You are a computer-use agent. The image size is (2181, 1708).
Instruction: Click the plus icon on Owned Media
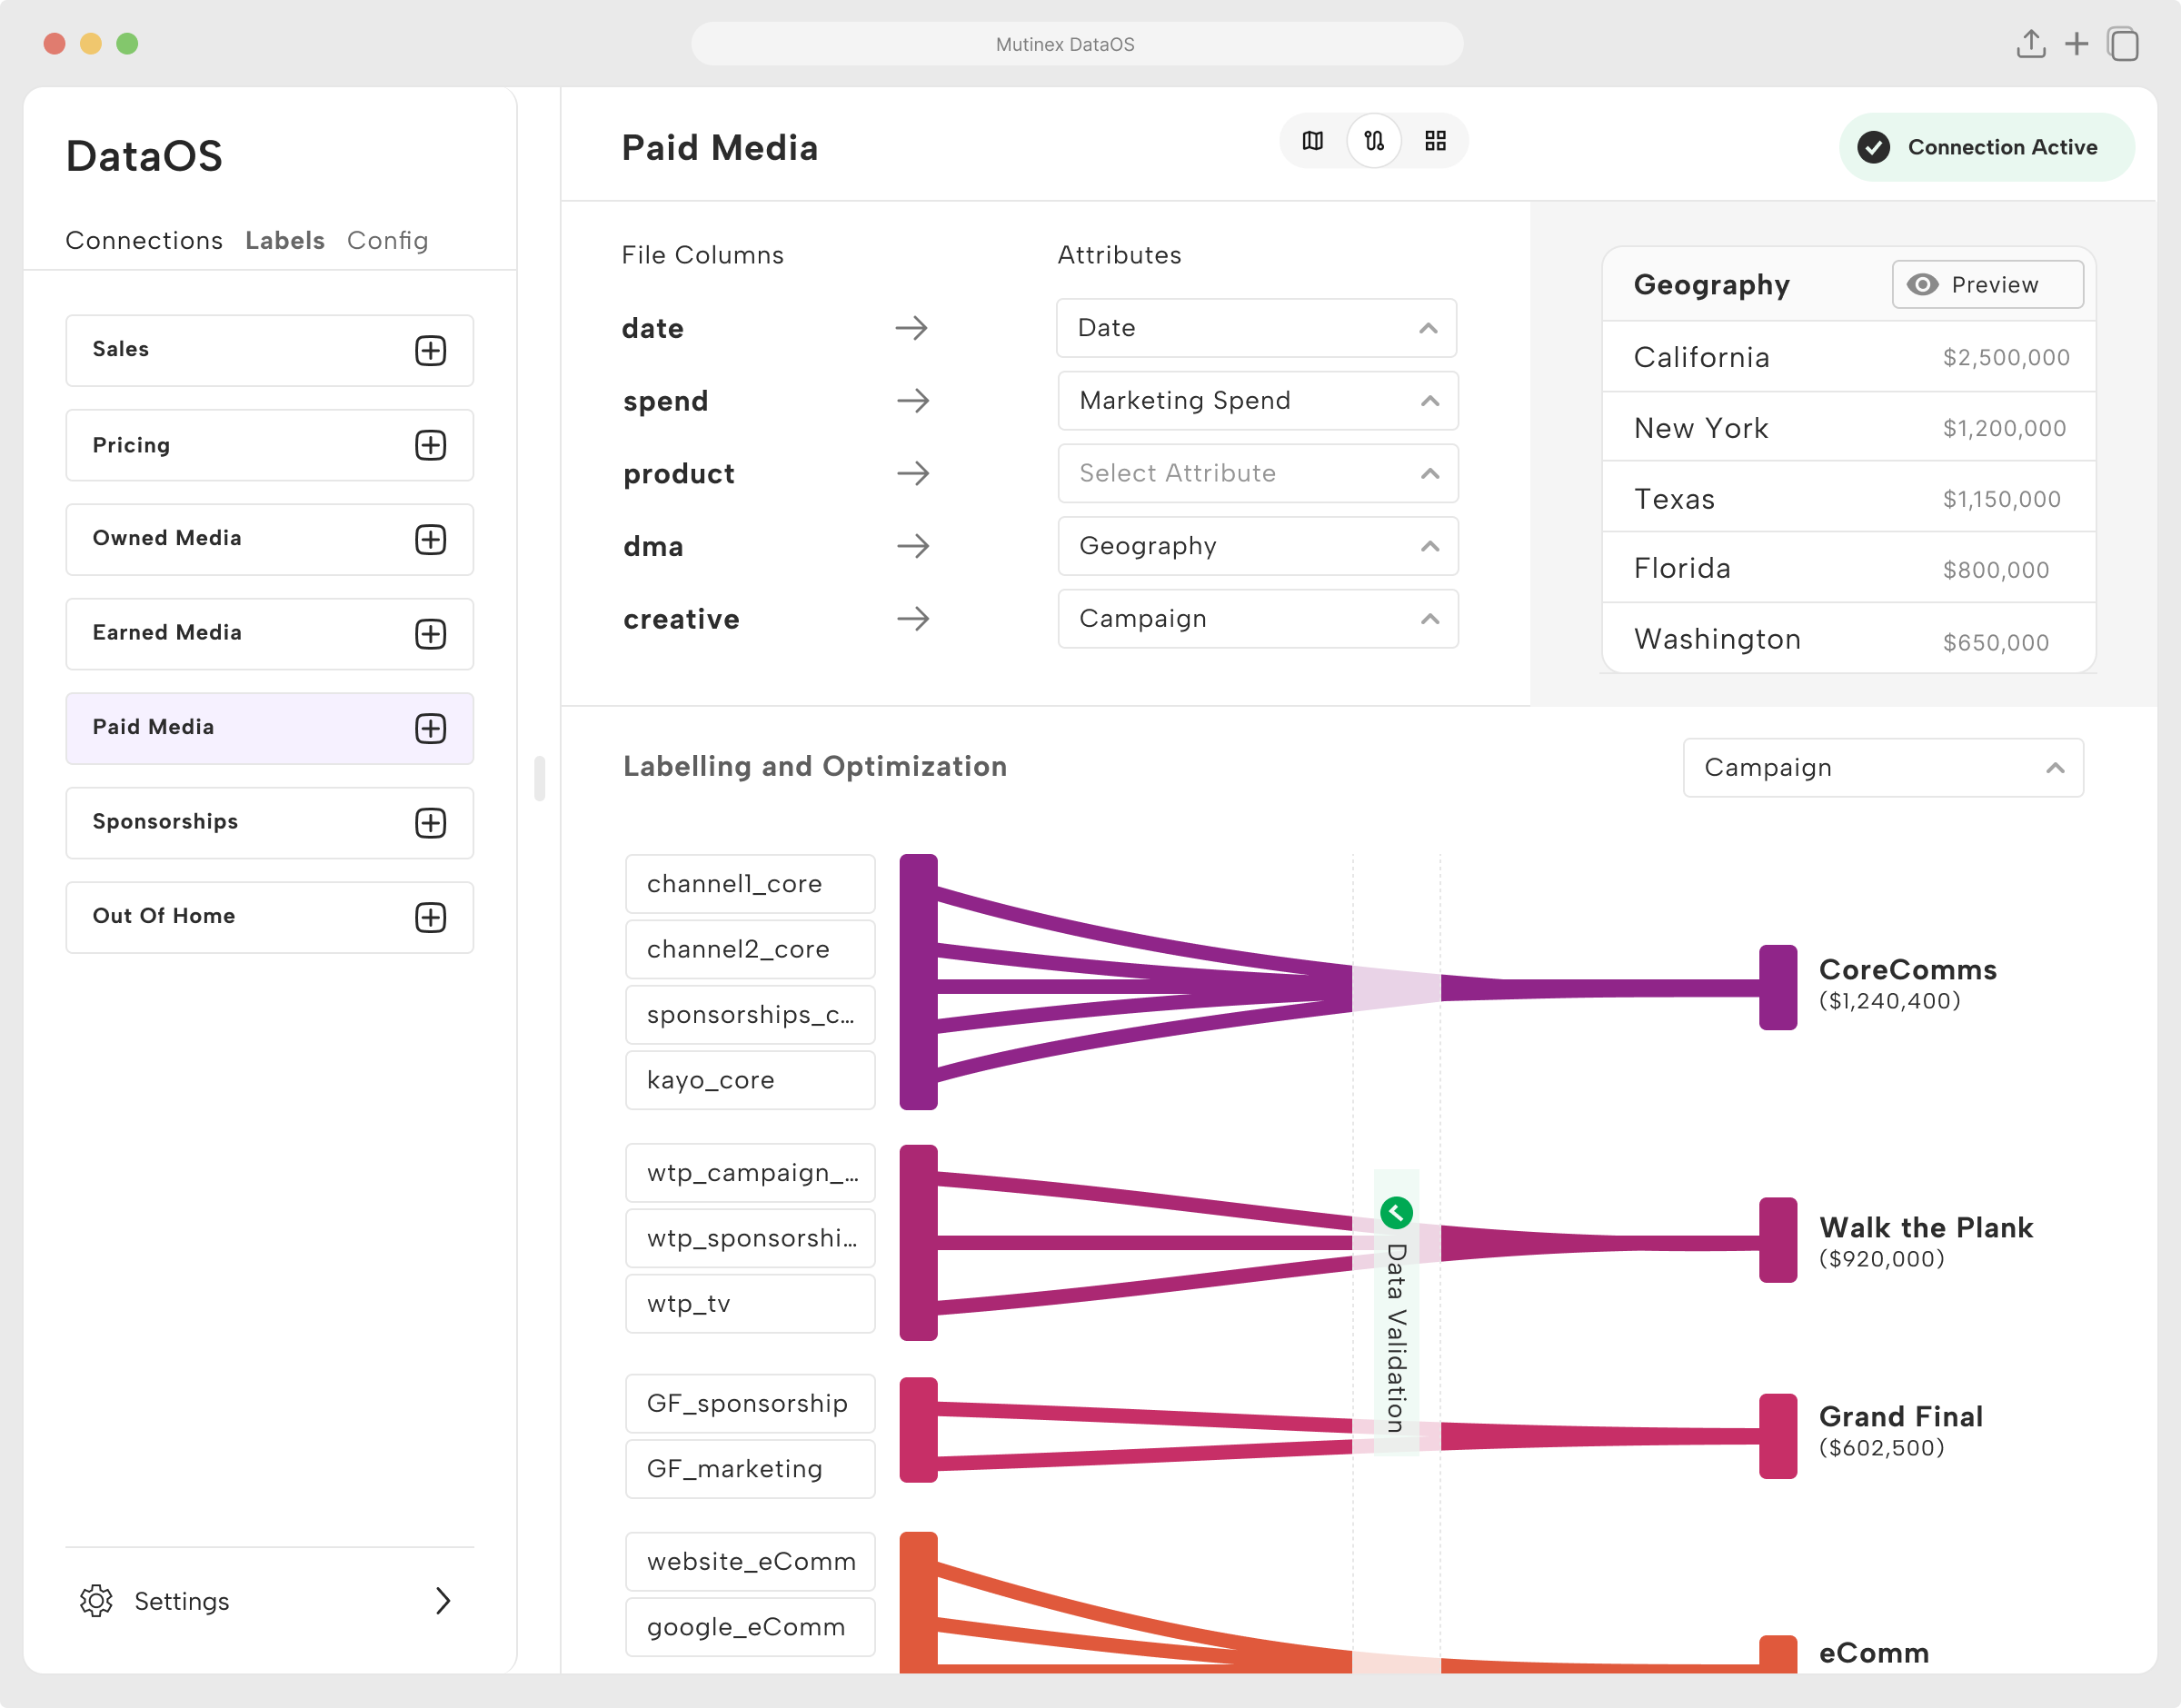[430, 539]
